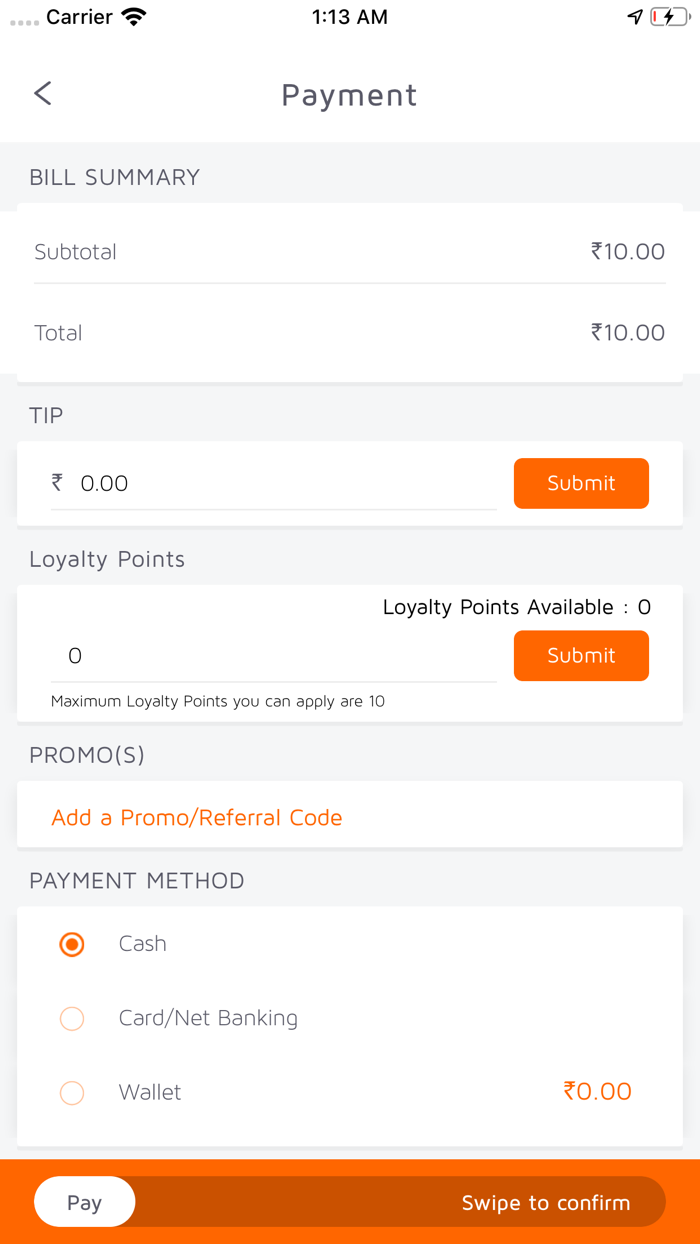700x1244 pixels.
Task: Submit the tip amount
Action: [x=581, y=483]
